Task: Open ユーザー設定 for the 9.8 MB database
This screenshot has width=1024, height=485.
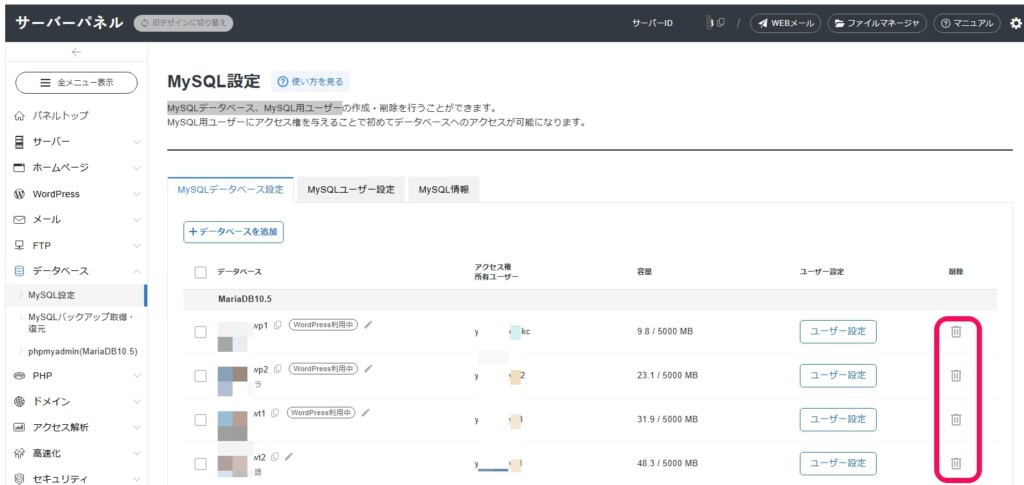Action: (838, 332)
